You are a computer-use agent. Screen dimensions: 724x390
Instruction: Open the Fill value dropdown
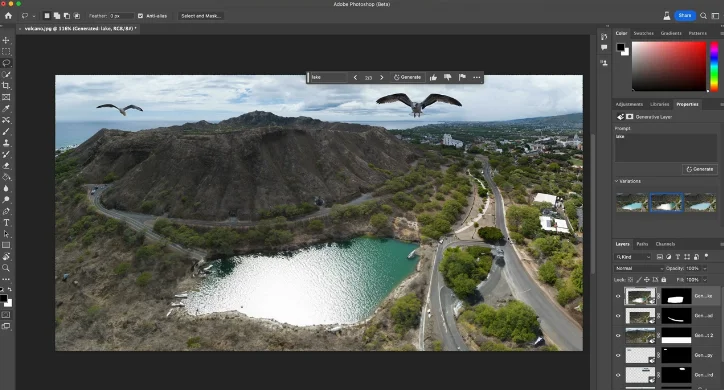point(705,280)
